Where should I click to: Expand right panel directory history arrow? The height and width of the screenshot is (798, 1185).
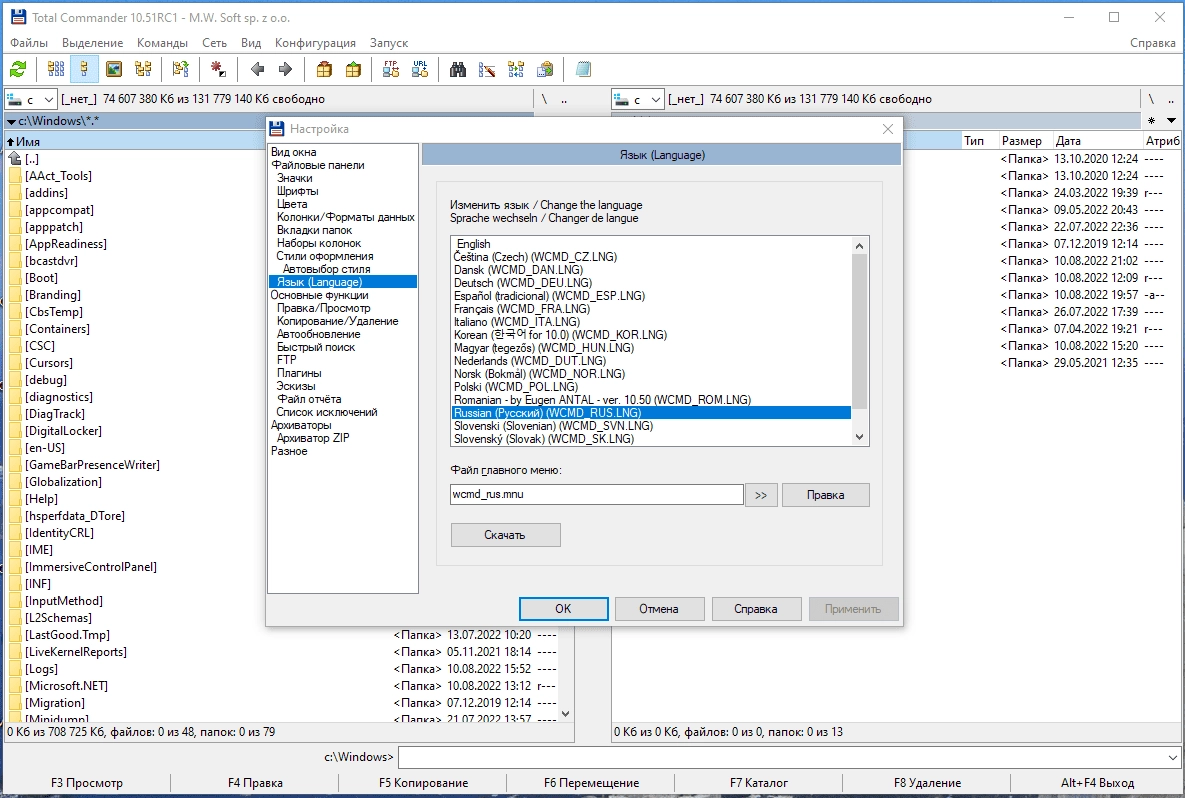[x=1171, y=121]
